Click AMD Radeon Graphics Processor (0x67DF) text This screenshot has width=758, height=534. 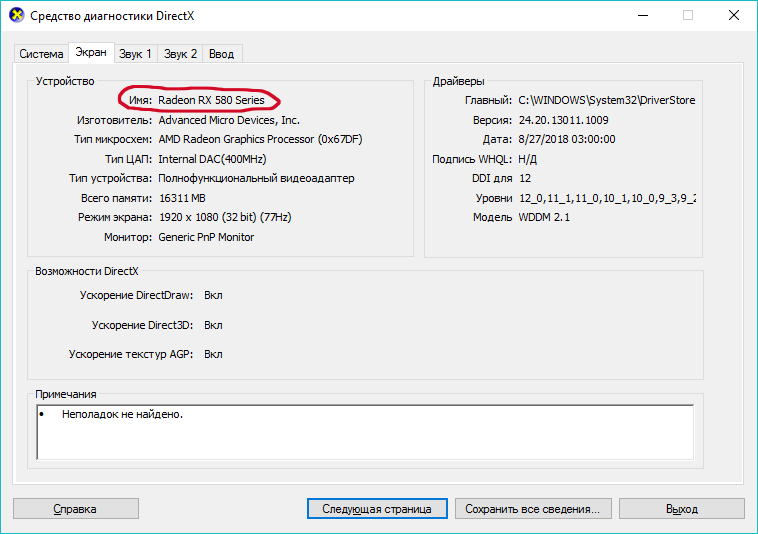261,139
